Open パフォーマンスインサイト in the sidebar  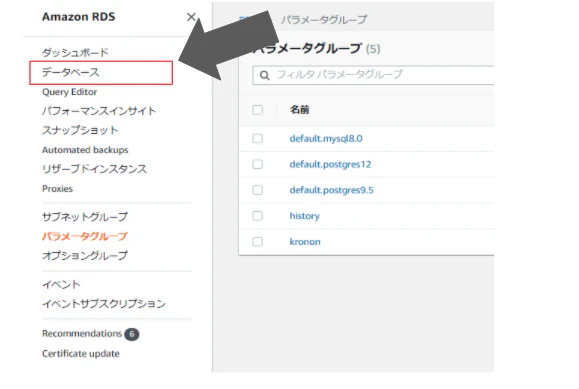(x=99, y=111)
